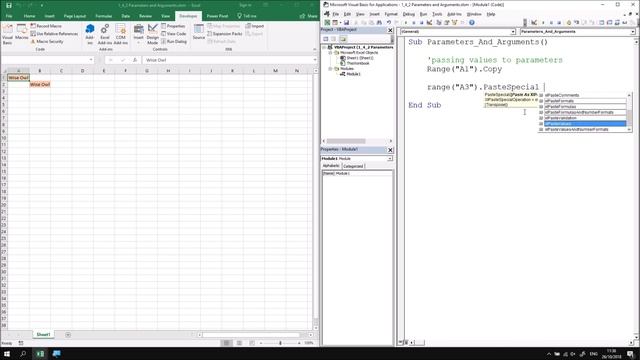Click Excel Save icon in quick access toolbar
The height and width of the screenshot is (360, 640).
[x=9, y=5]
